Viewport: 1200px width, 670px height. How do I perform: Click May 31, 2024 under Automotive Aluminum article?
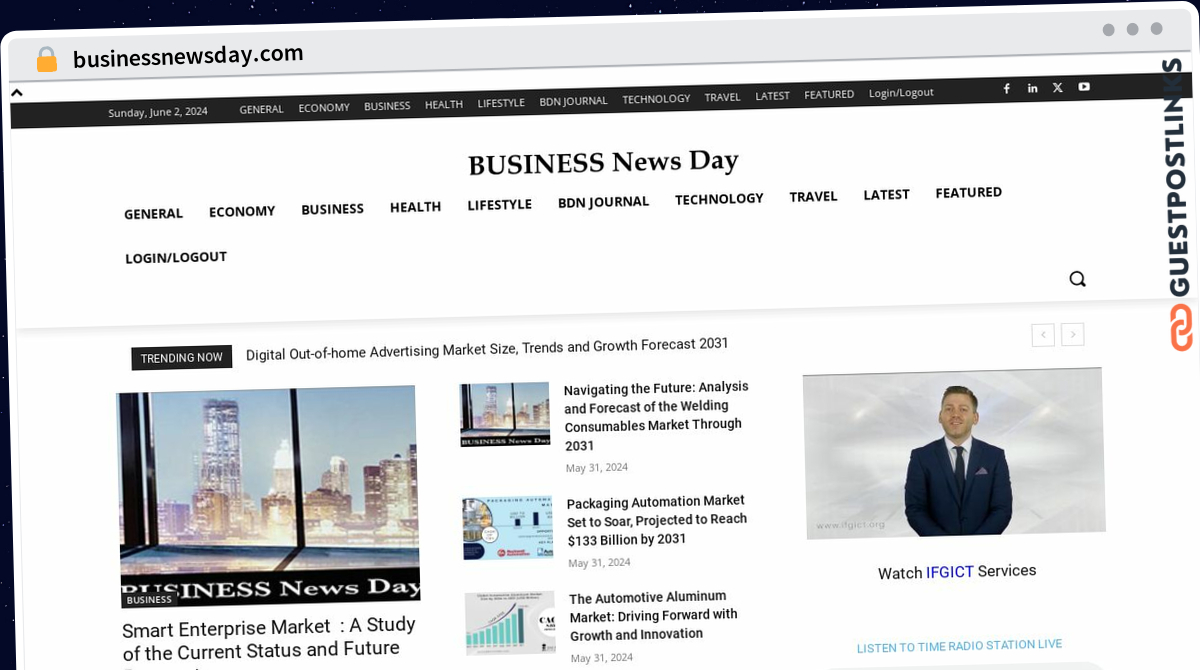pos(602,658)
